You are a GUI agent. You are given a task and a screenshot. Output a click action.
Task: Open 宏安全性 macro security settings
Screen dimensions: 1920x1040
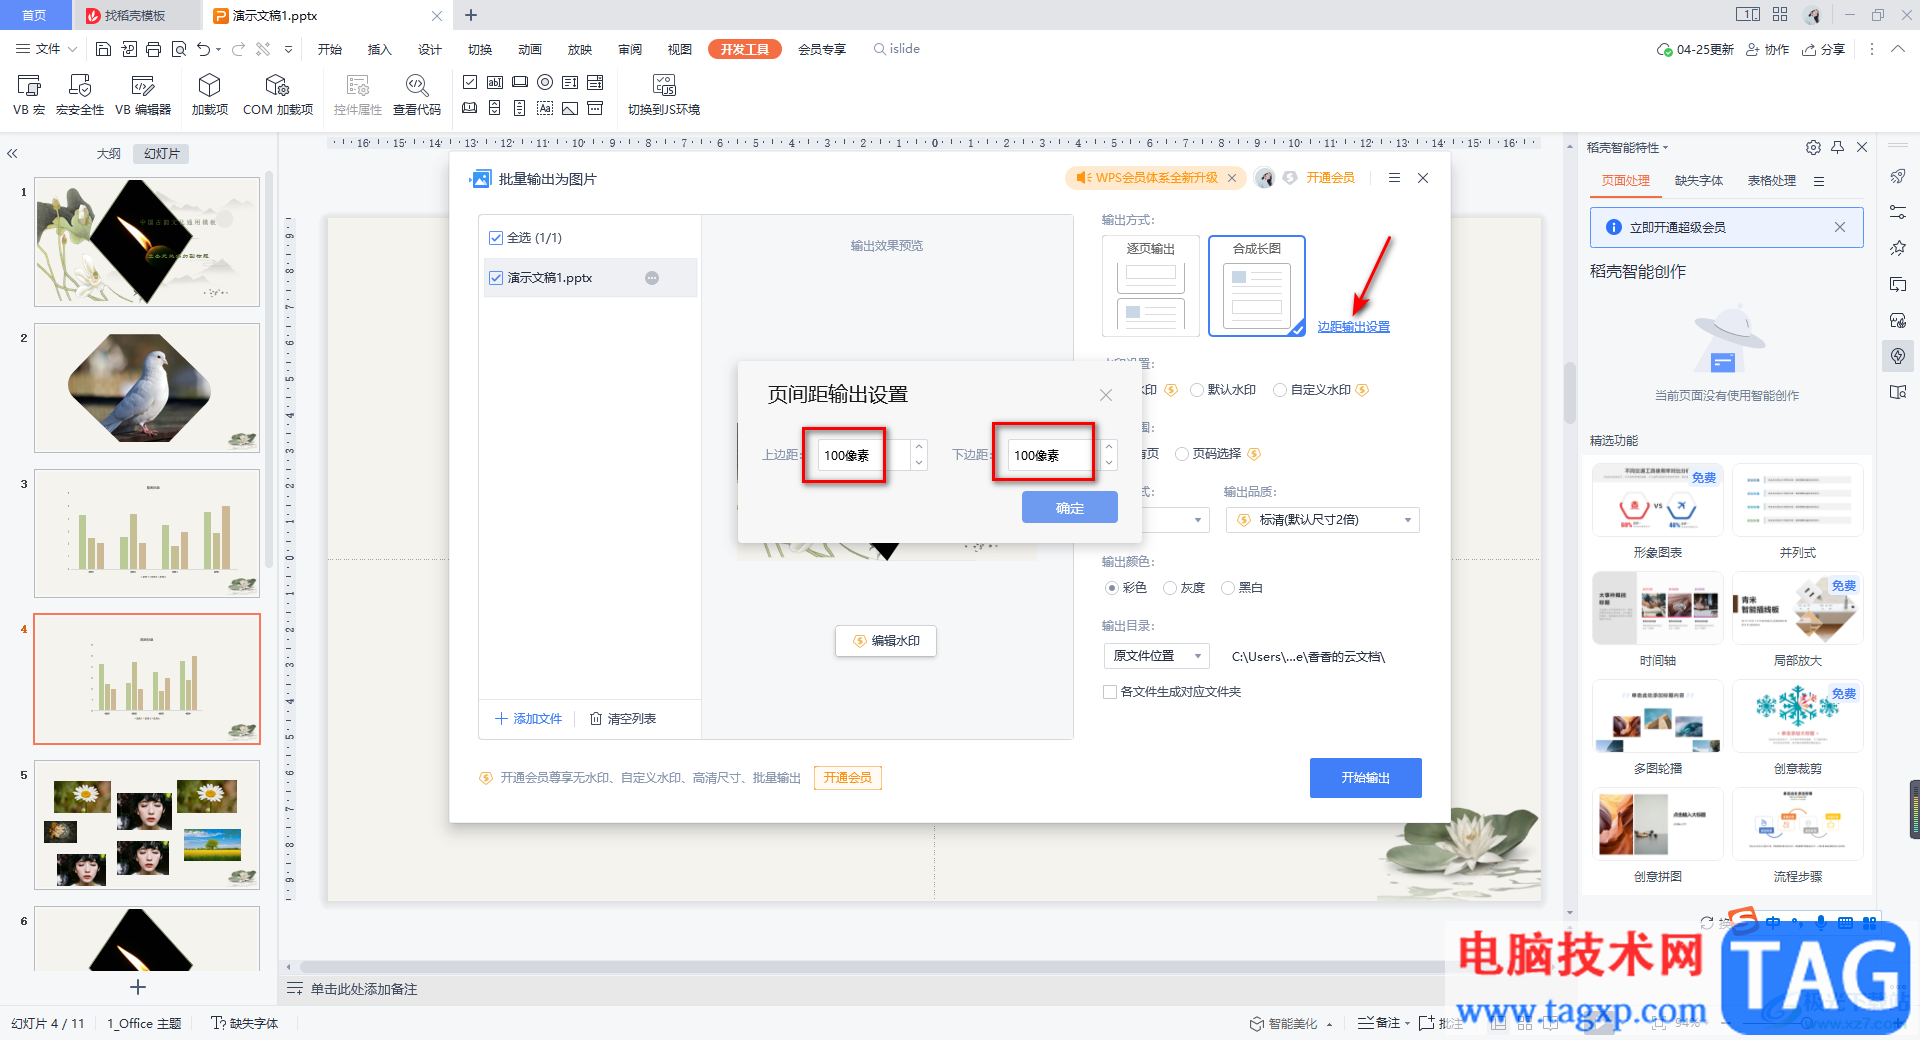(80, 94)
